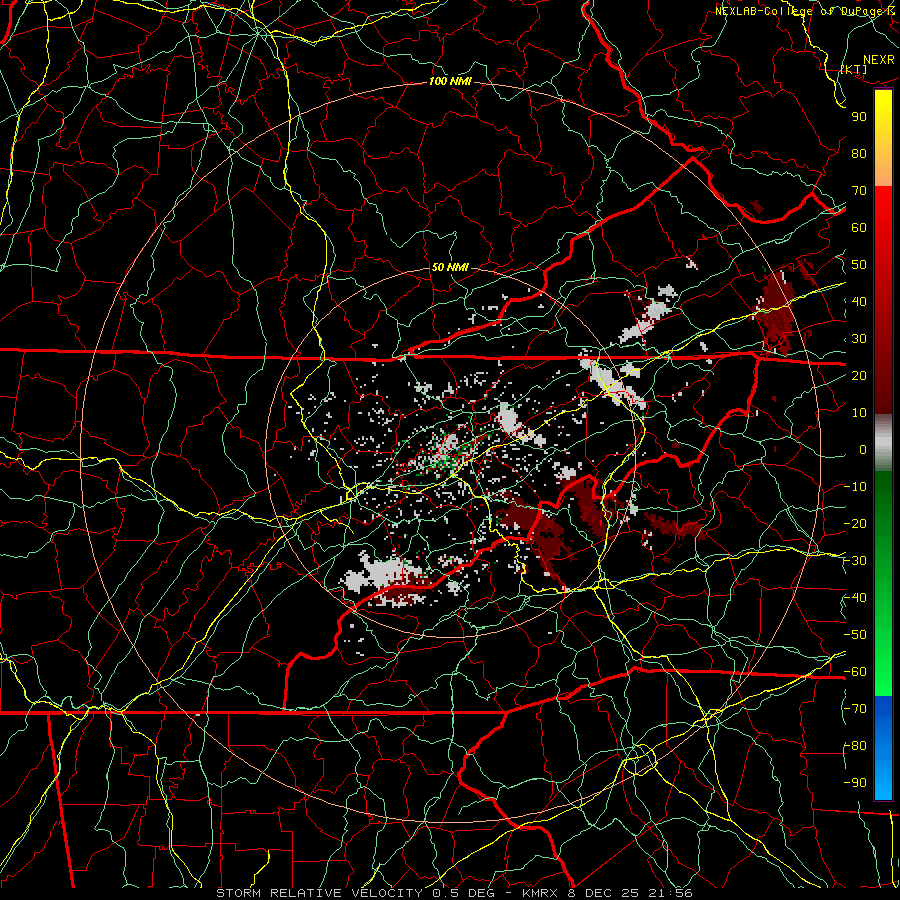Click the -80 value on the velocity scale
The height and width of the screenshot is (900, 900).
(x=855, y=746)
